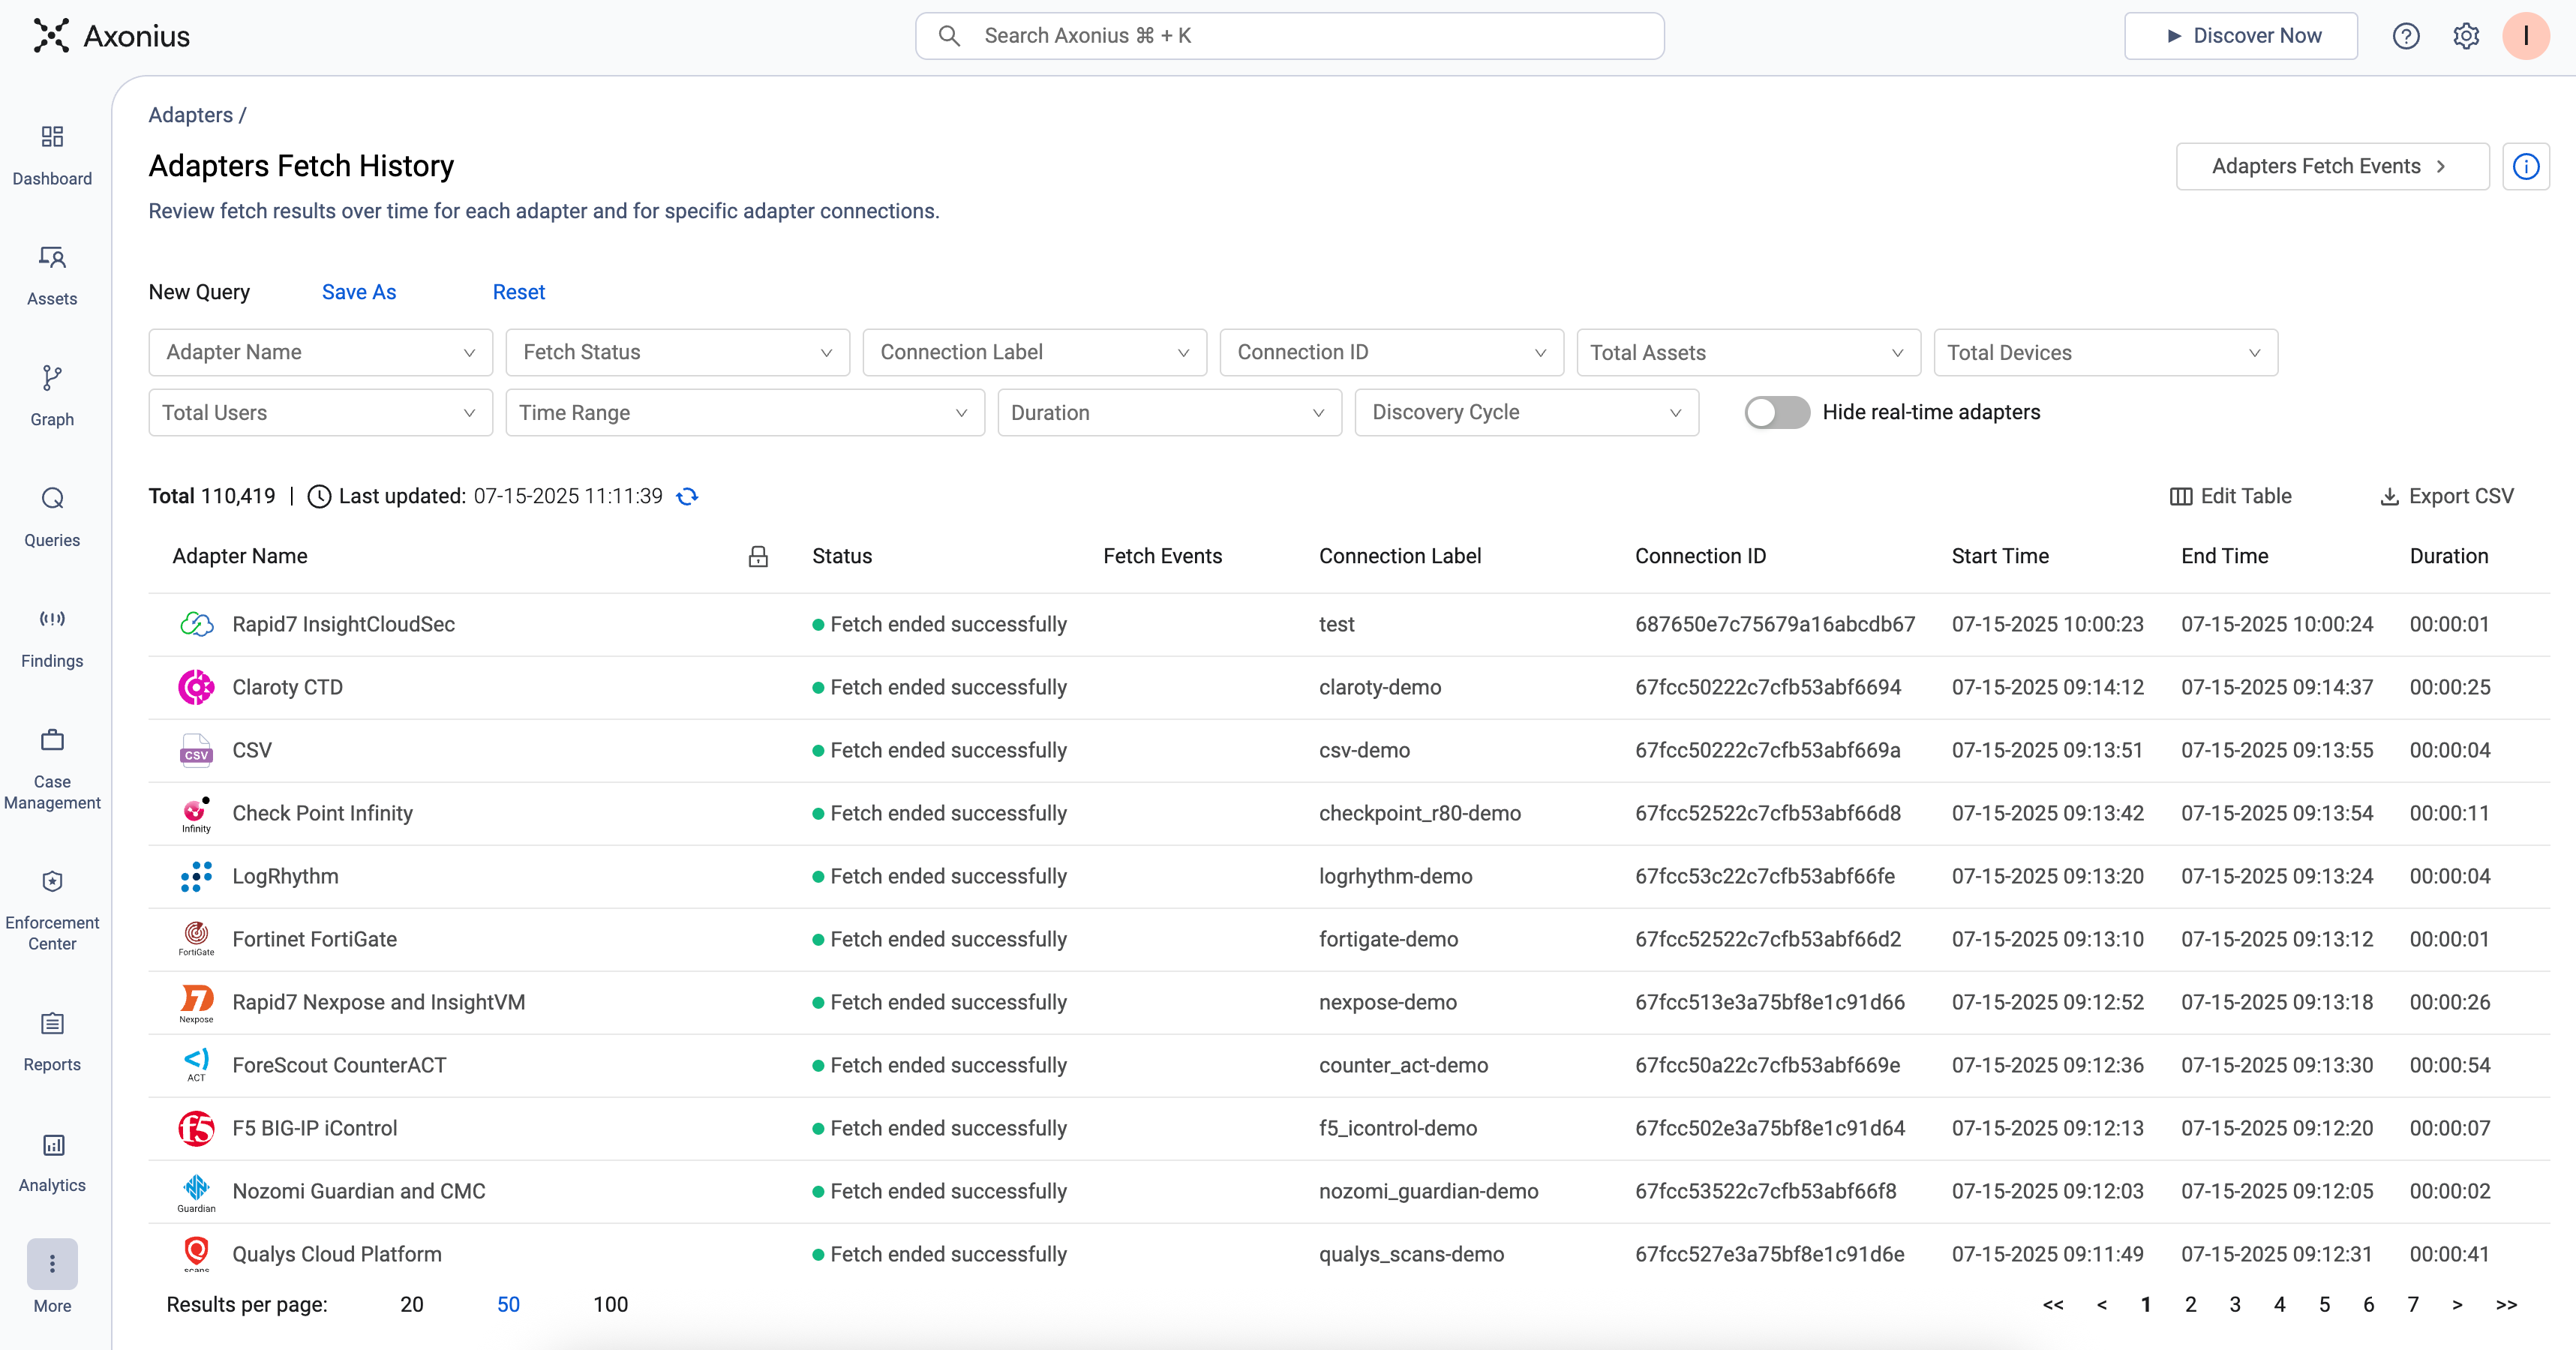The image size is (2576, 1350).
Task: Click the Rapid7 InsightCloudSec adapter icon
Action: point(196,625)
